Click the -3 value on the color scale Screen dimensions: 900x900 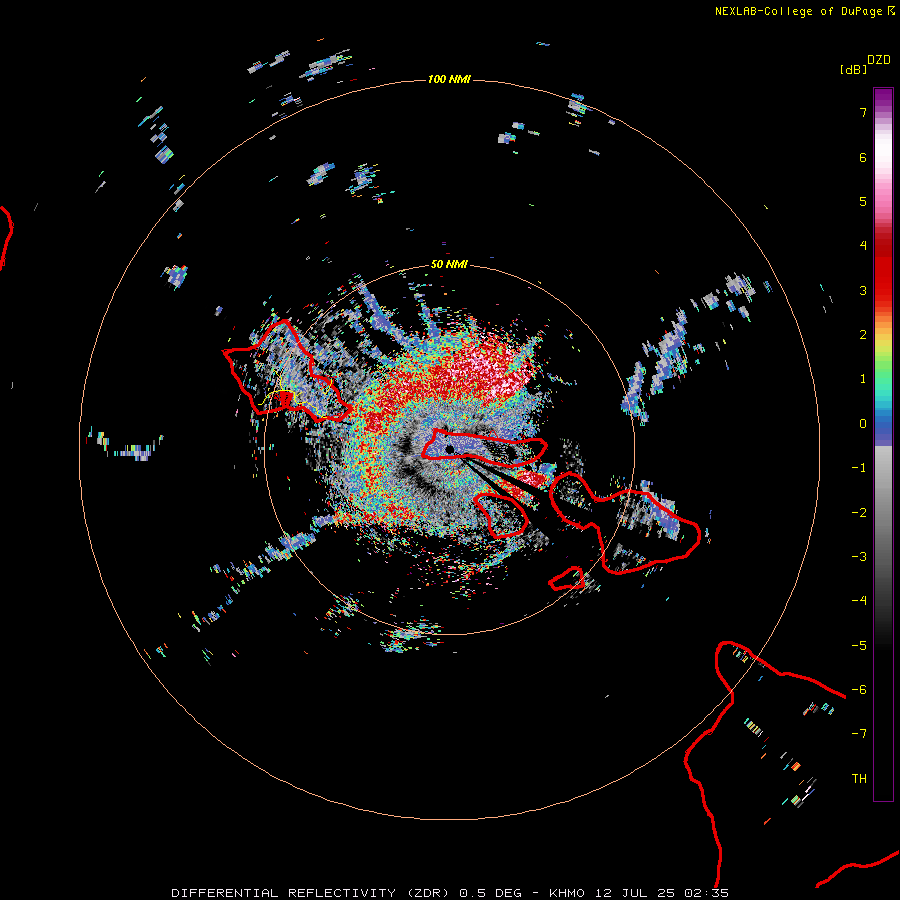click(859, 557)
